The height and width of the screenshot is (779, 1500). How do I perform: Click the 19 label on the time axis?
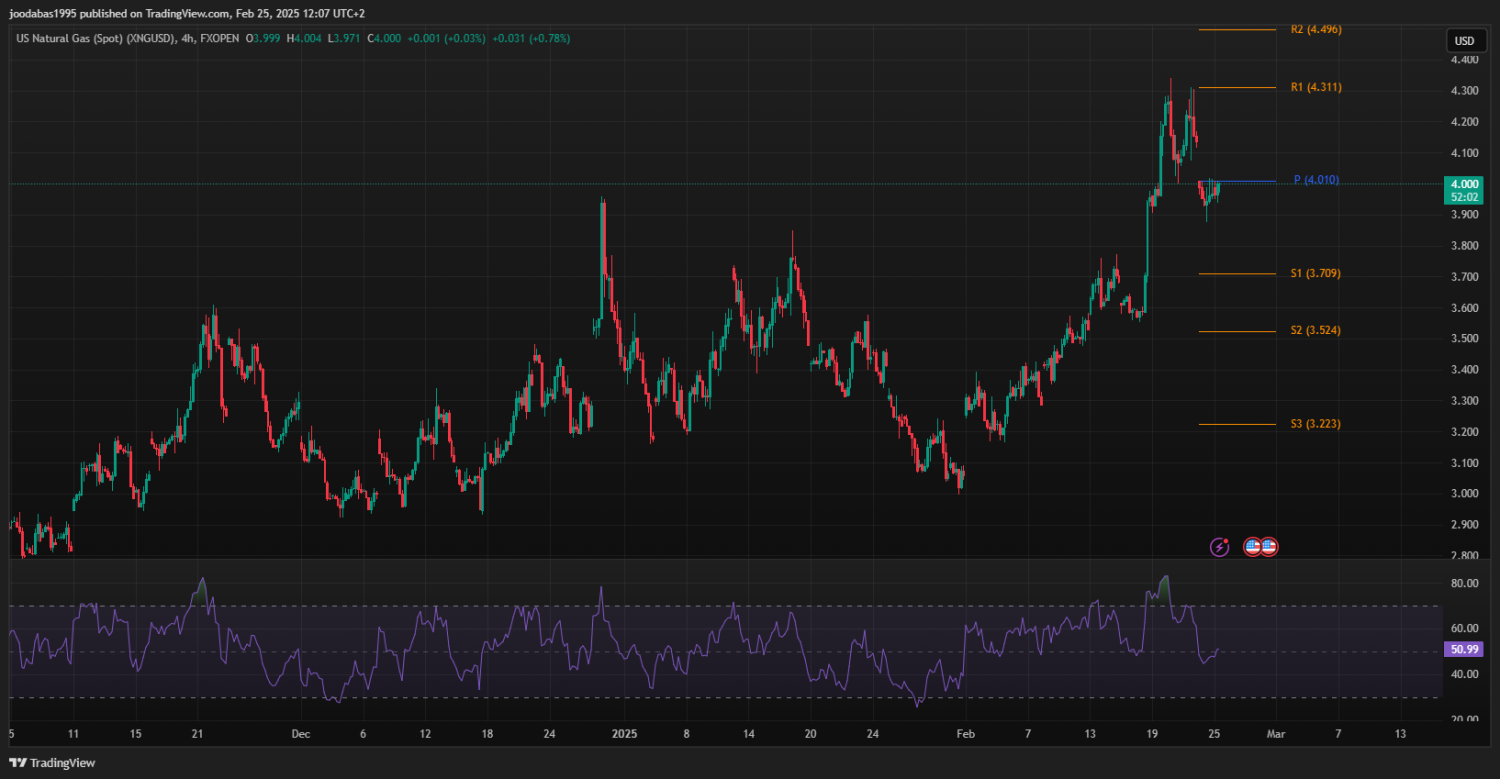tap(1152, 734)
